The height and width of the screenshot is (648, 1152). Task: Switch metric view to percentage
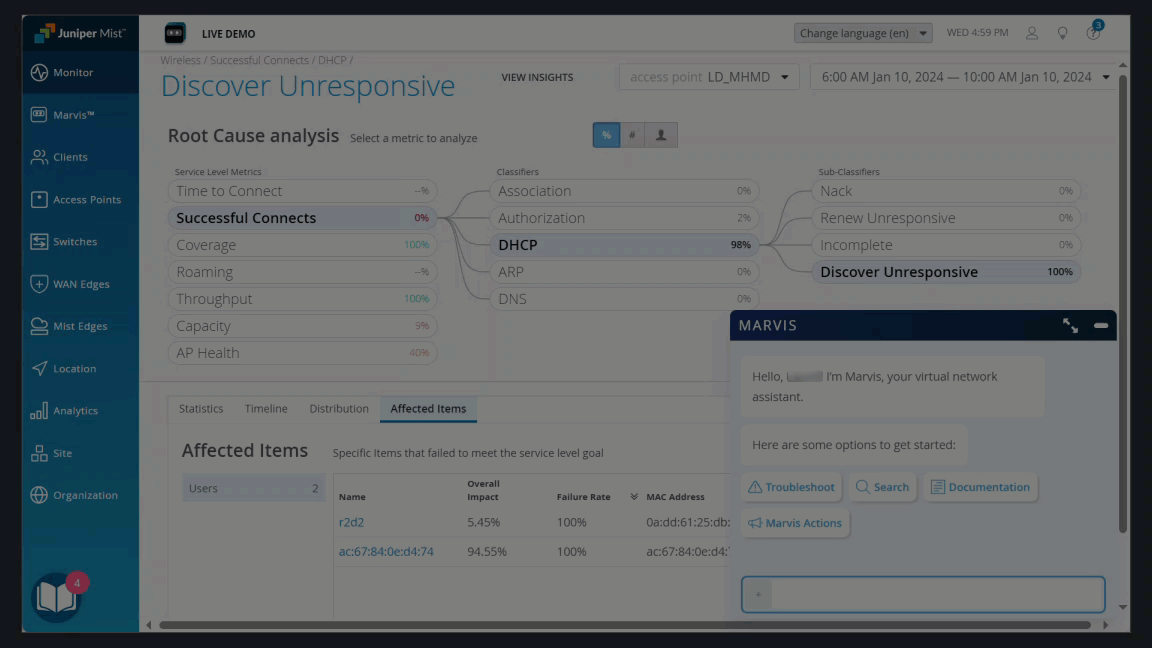click(x=606, y=135)
